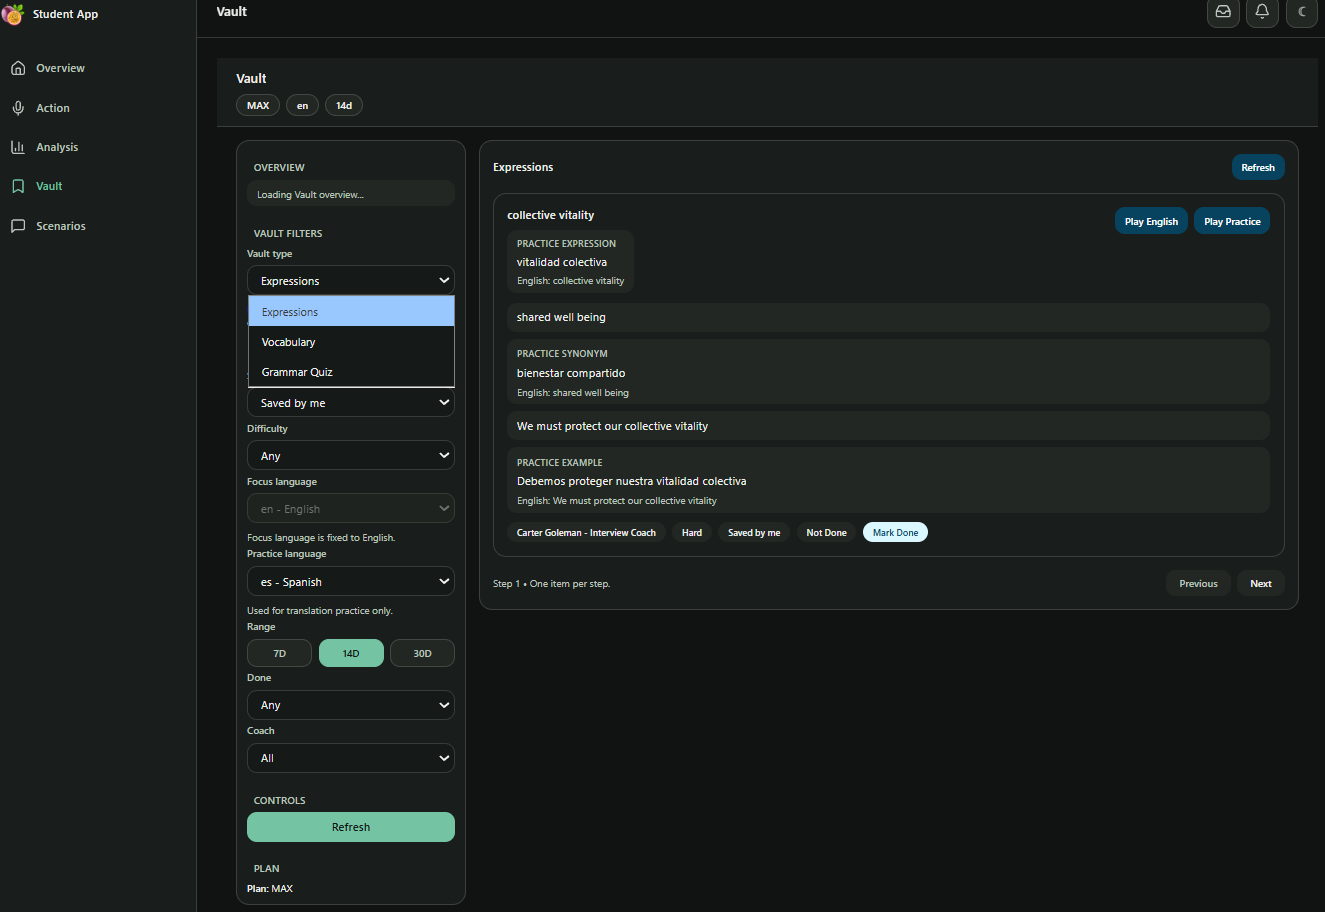Select Grammar Quiz option in dropdown list
Screen dimensions: 1325x912
(351, 372)
